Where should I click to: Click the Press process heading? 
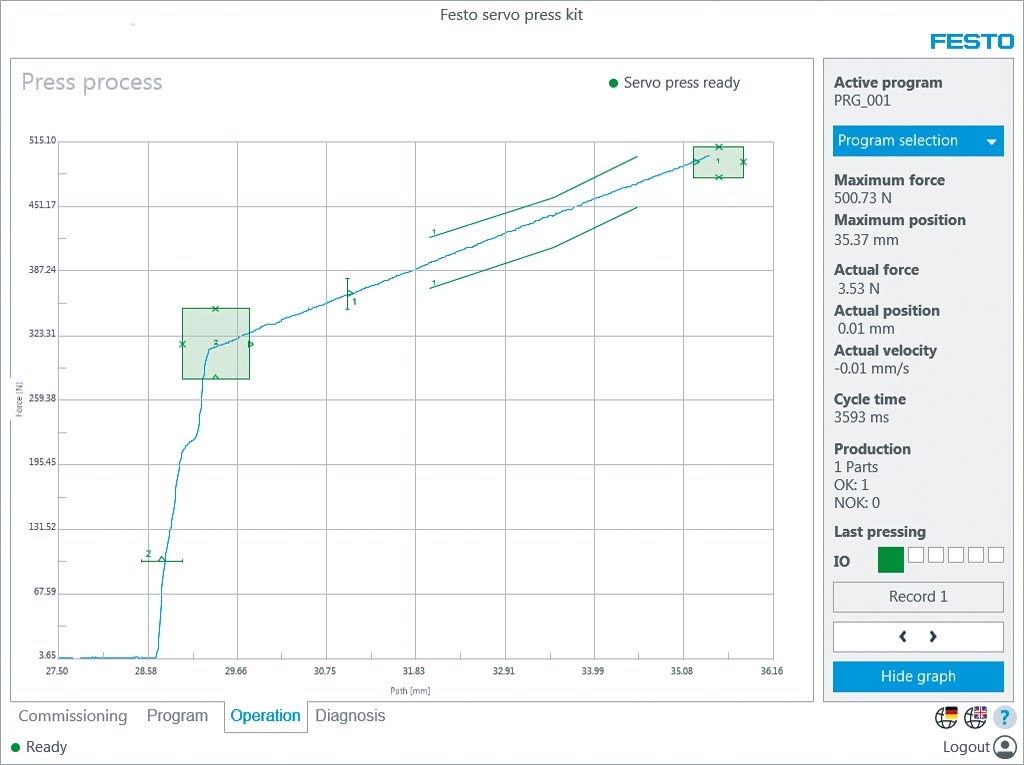[92, 82]
